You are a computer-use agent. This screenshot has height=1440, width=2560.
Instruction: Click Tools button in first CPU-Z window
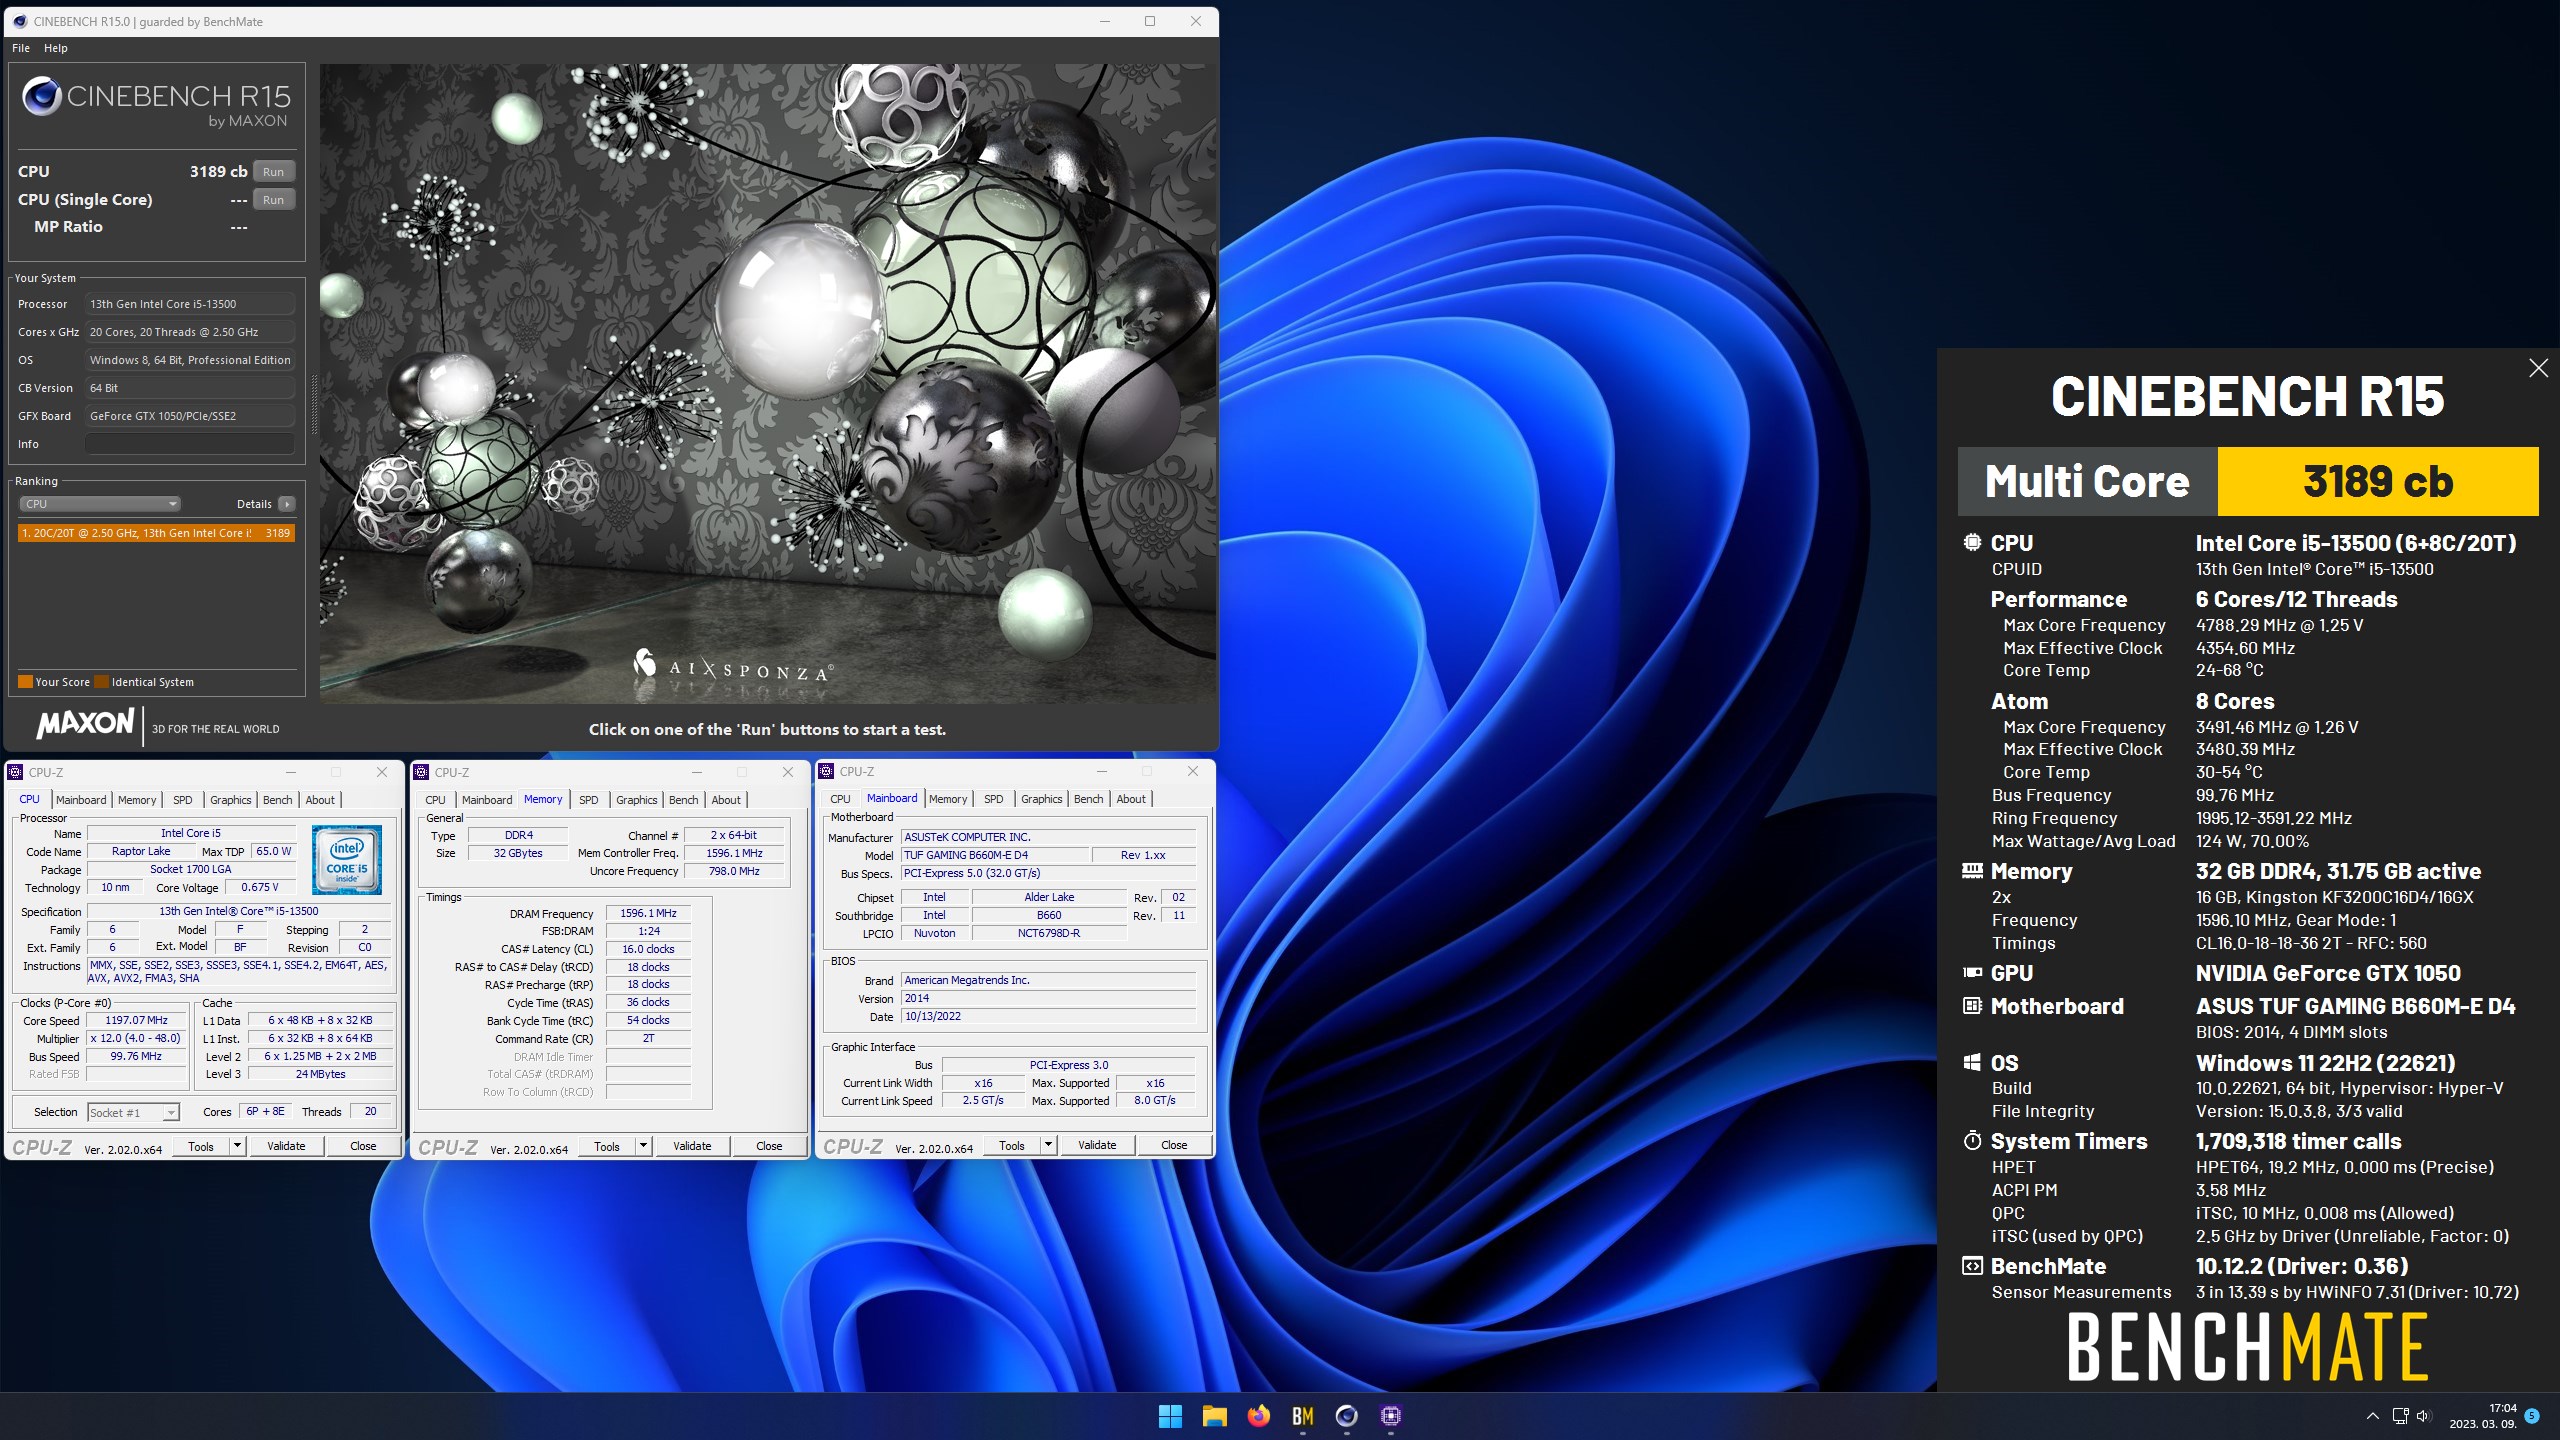[x=201, y=1146]
